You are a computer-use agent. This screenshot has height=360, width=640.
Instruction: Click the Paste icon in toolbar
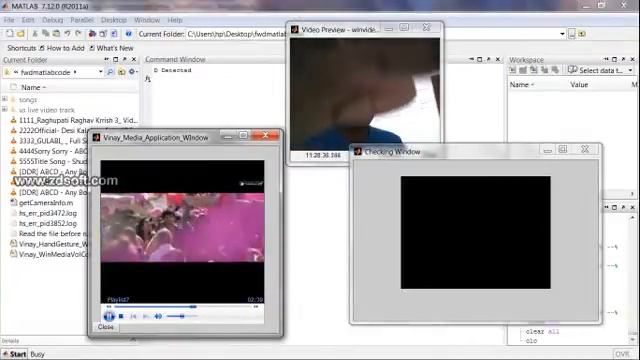pos(56,33)
